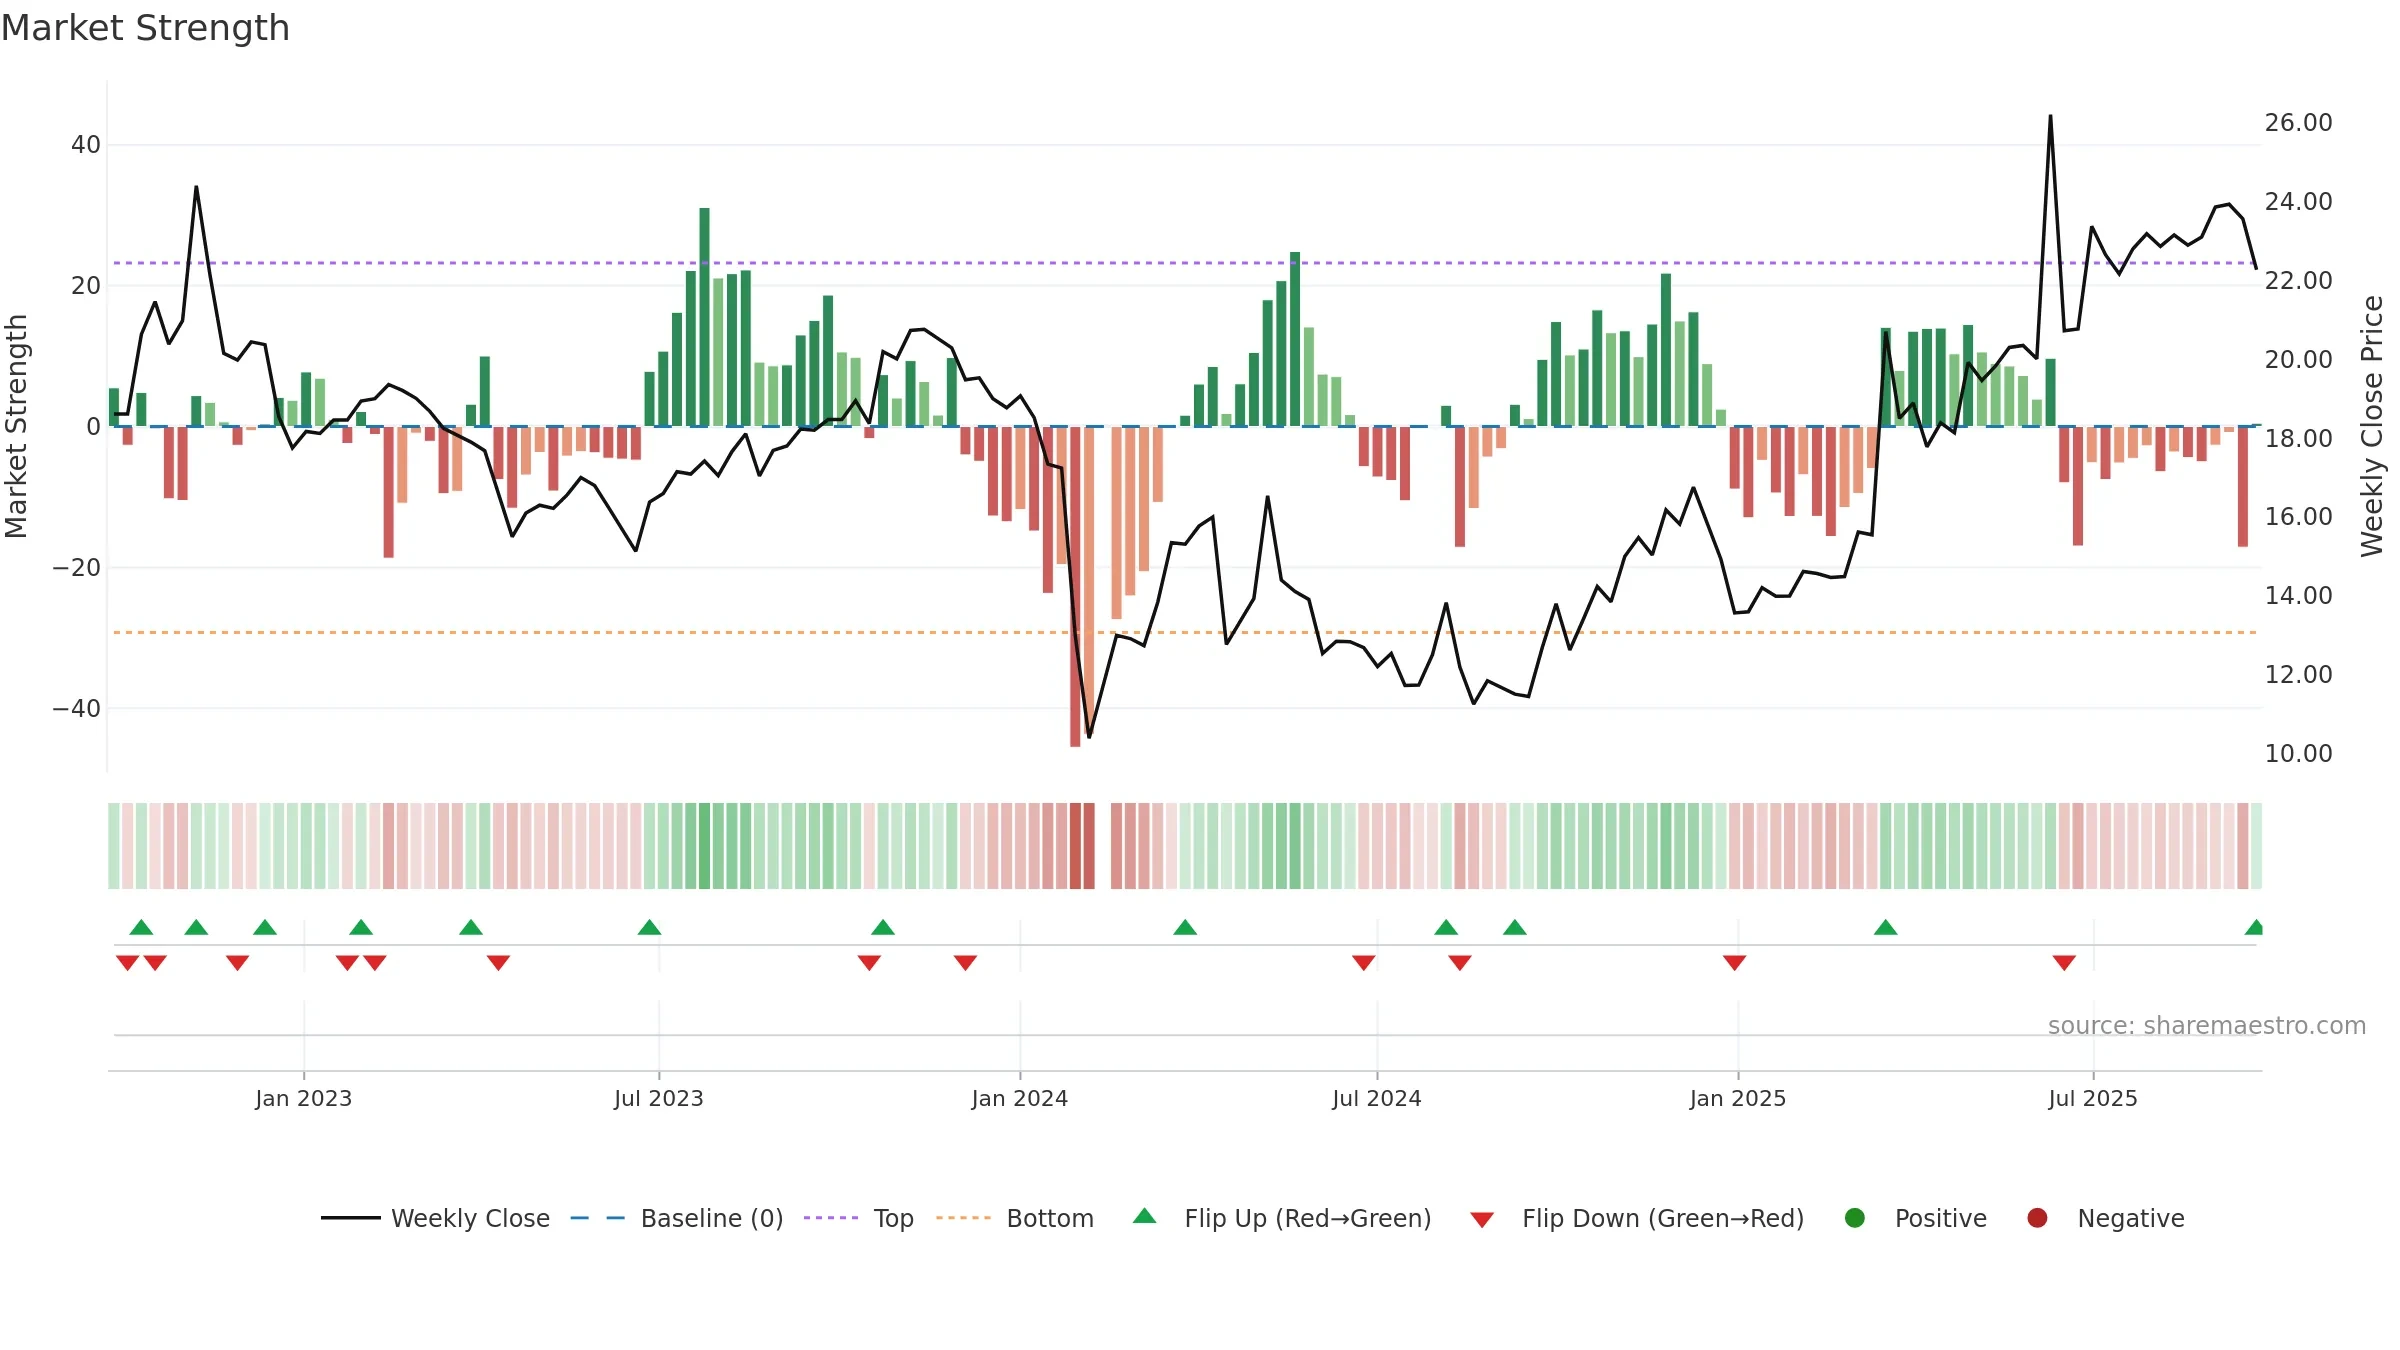
Task: Click the source: sharemaestro.com text
Action: (2207, 1026)
